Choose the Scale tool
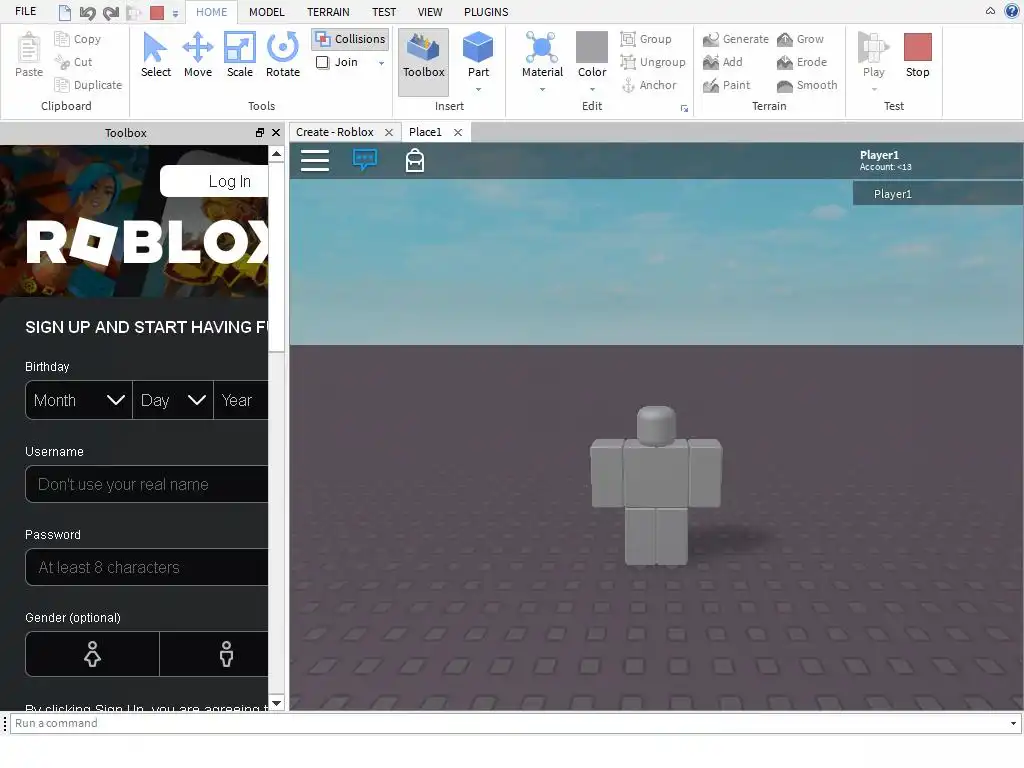The image size is (1024, 768). coord(240,55)
